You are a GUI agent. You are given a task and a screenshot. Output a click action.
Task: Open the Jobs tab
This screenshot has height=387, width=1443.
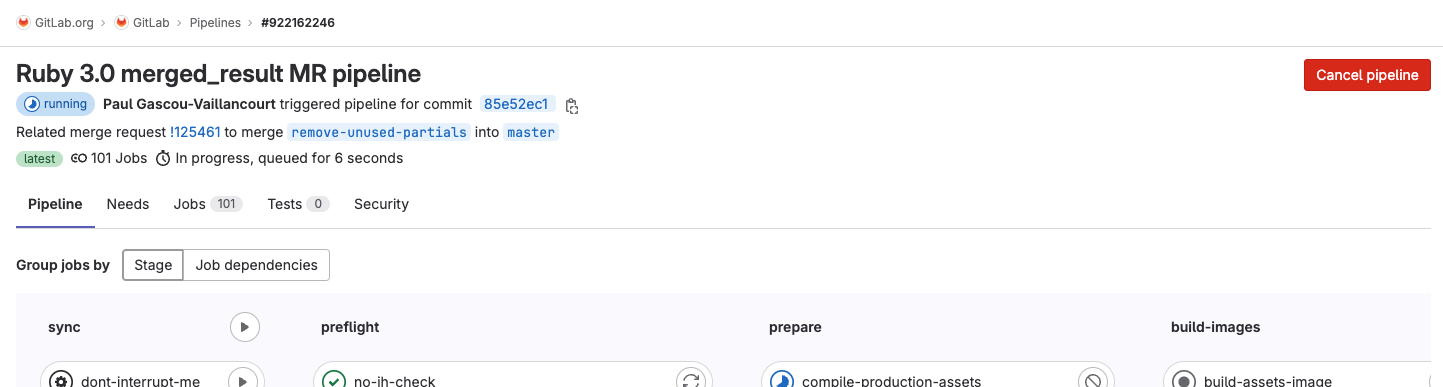(207, 204)
